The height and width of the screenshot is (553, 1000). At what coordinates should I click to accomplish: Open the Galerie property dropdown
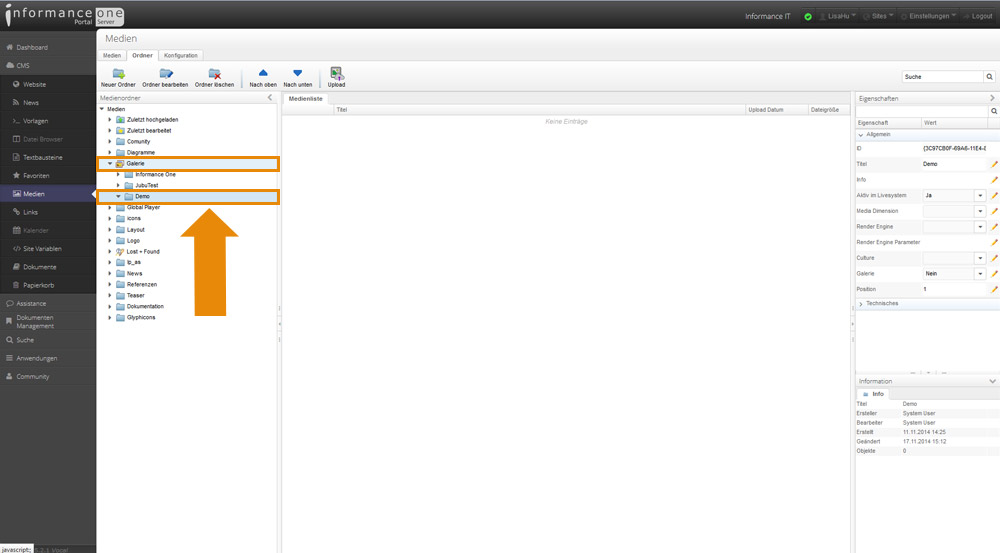tap(980, 274)
